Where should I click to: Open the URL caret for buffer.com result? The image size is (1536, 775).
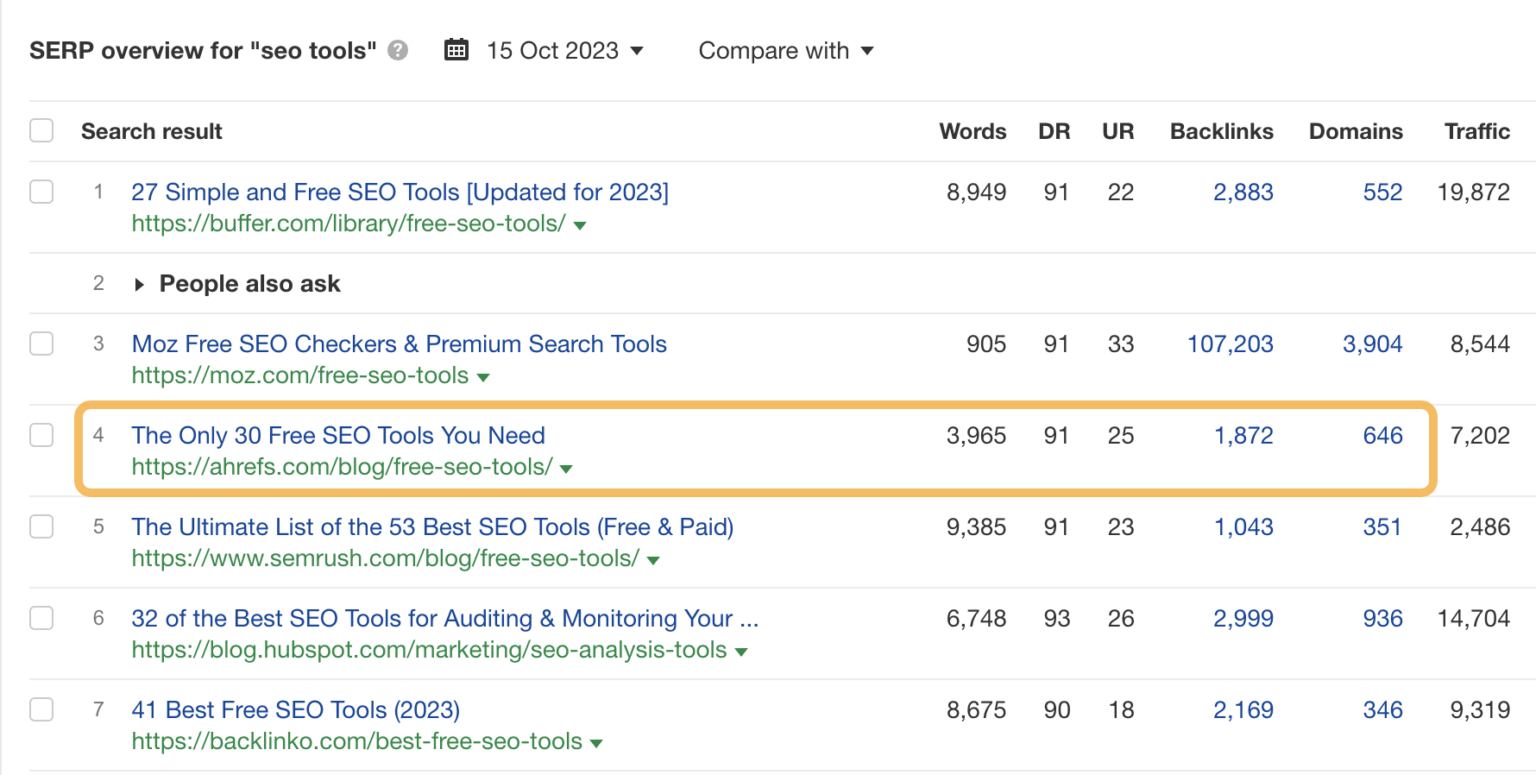click(579, 225)
